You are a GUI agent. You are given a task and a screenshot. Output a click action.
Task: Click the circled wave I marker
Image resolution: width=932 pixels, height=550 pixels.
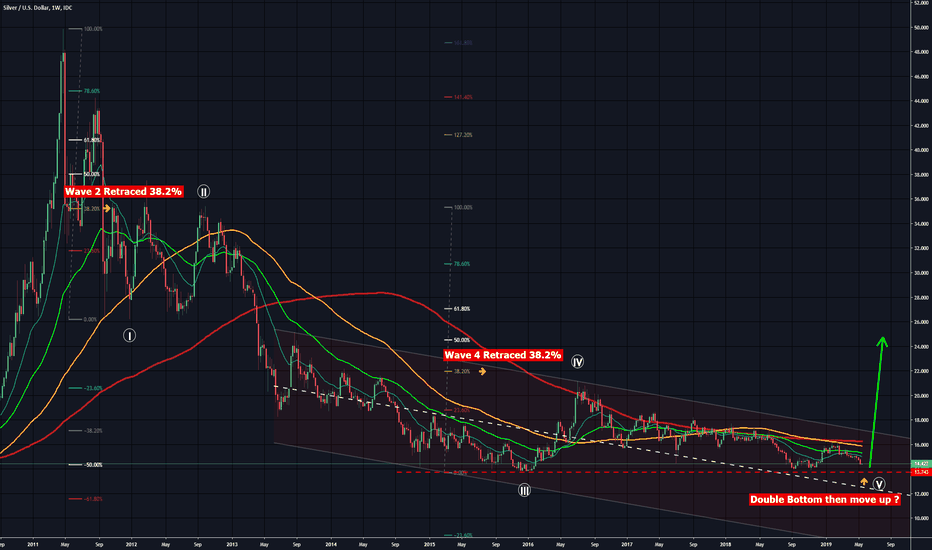pos(129,335)
